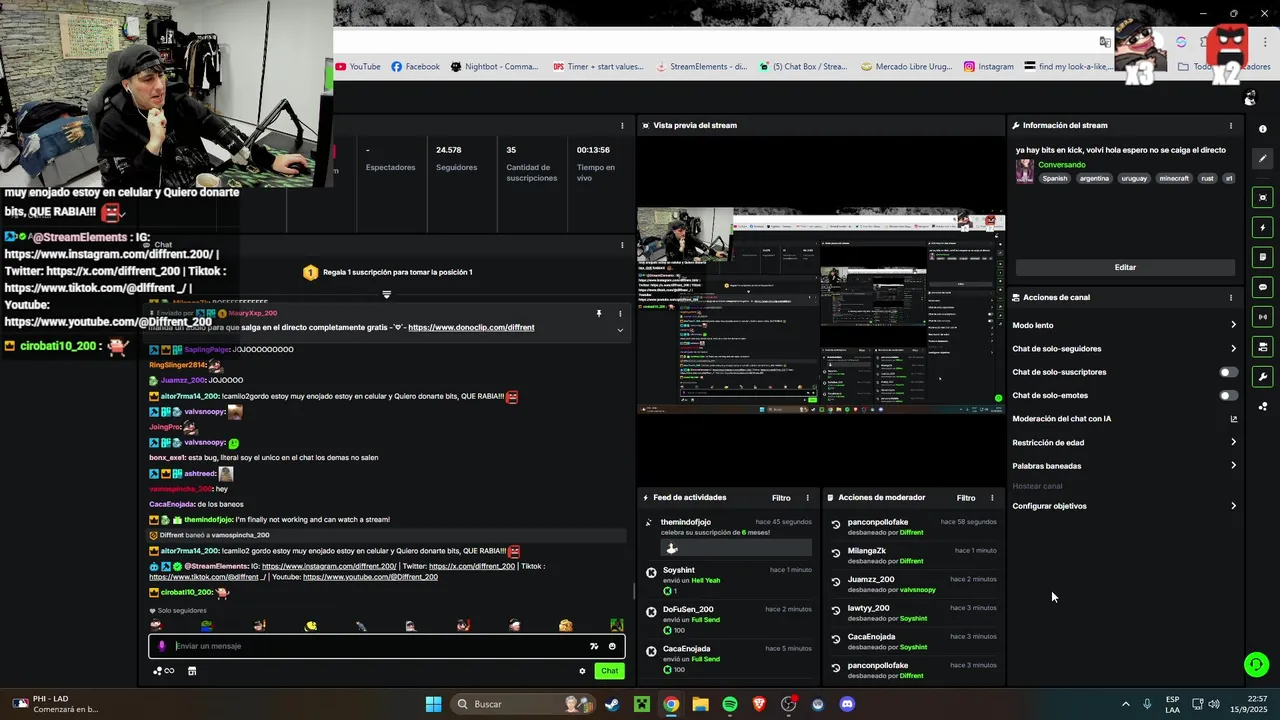The height and width of the screenshot is (720, 1280).
Task: Open chat settings gear beside Chat button
Action: point(582,671)
